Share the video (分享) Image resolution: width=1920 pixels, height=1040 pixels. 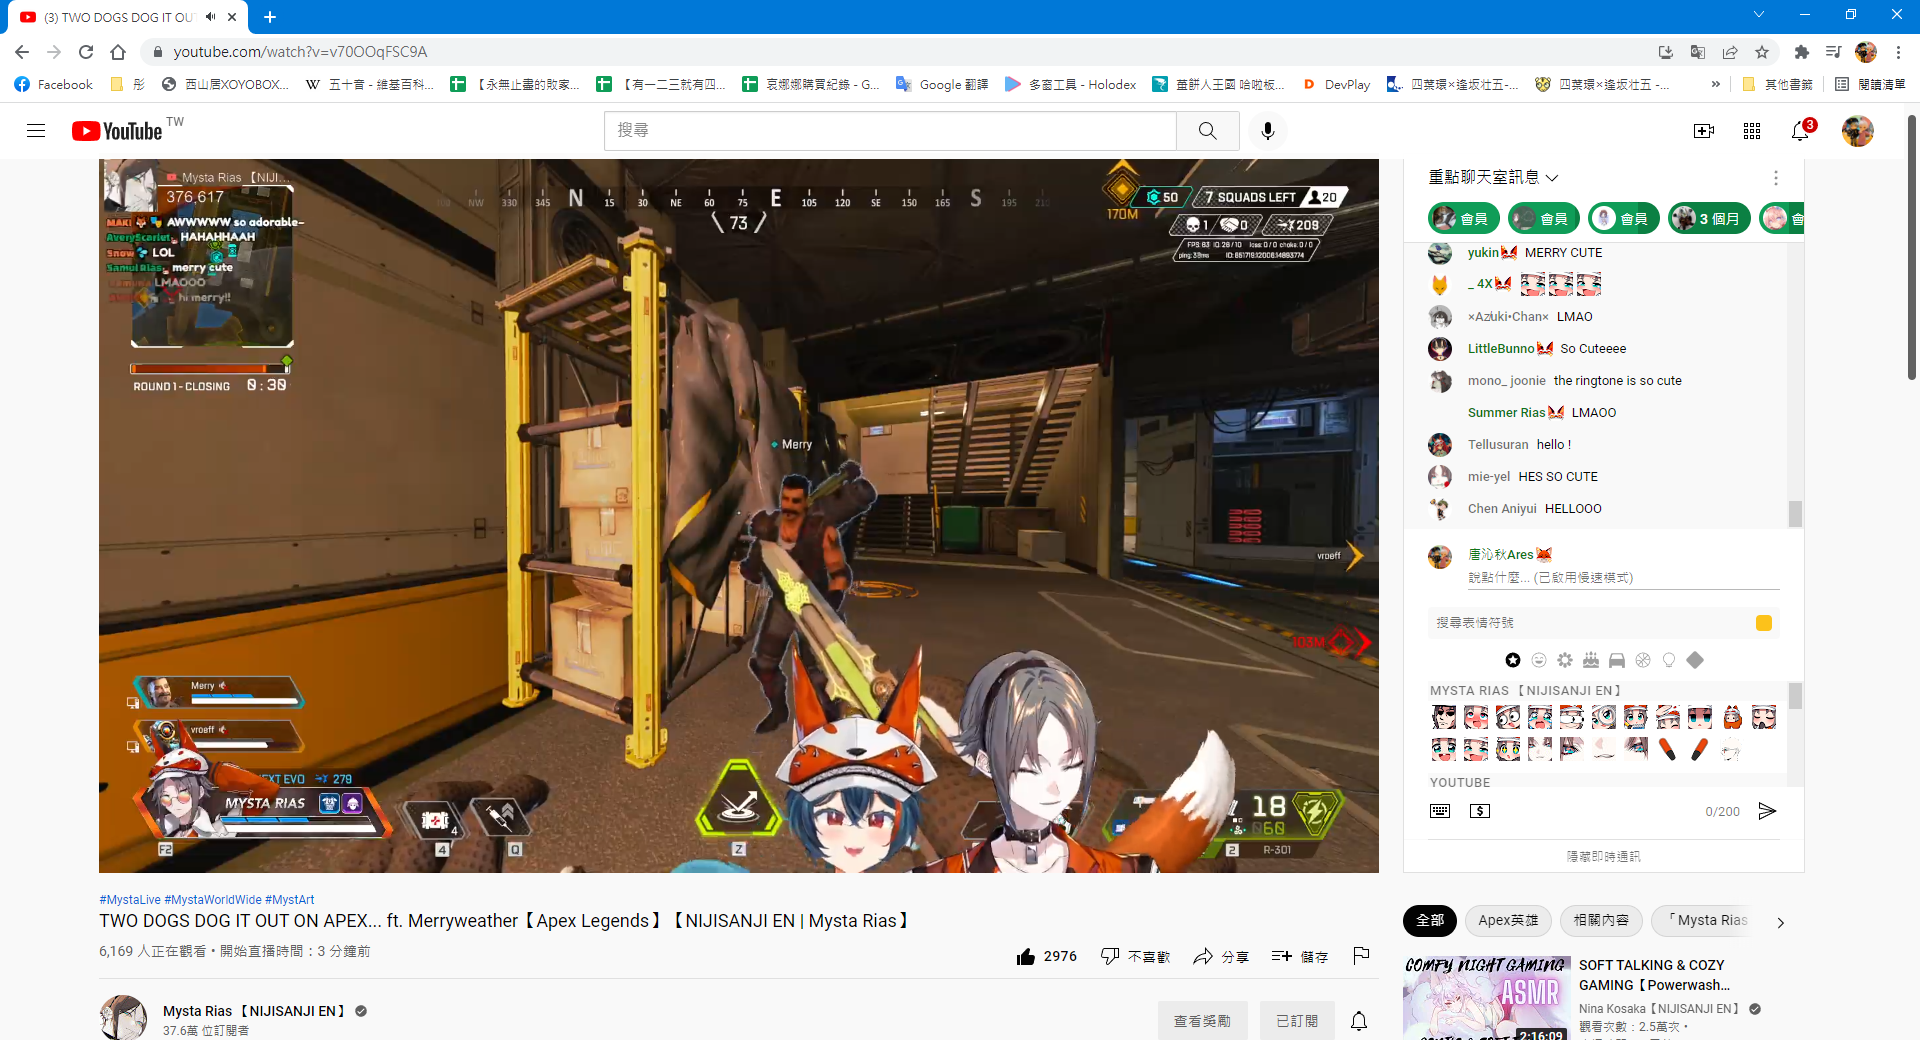[1221, 956]
